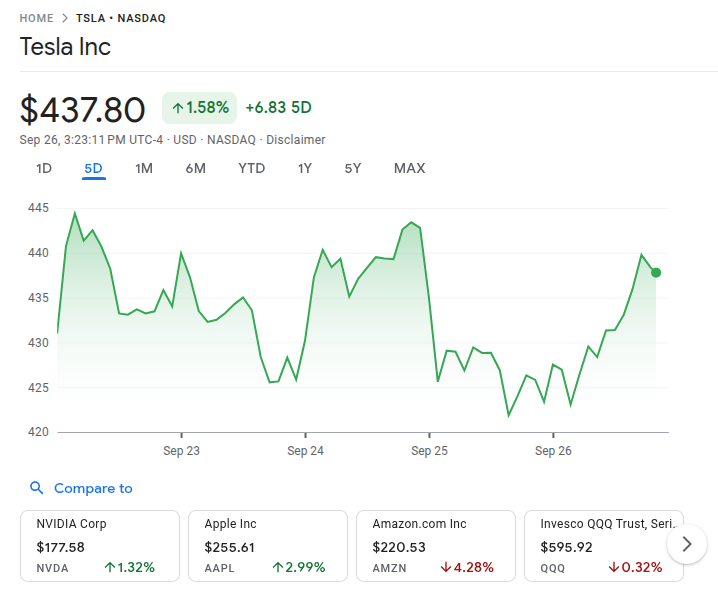Screen dimensions: 718x594
Task: Switch chart to 6M range
Action: (x=196, y=169)
